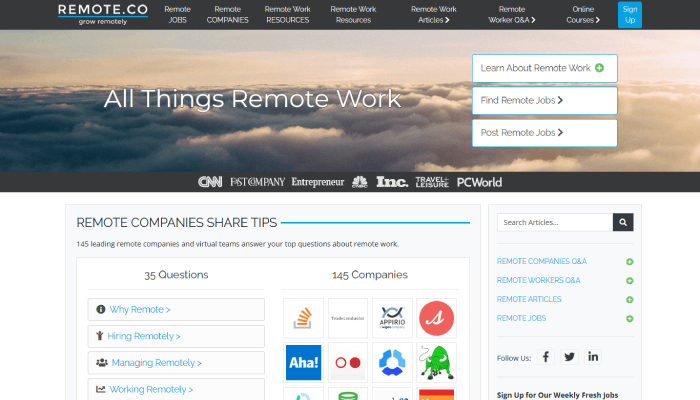Click the Inc. logo
The image size is (700, 400).
click(392, 182)
